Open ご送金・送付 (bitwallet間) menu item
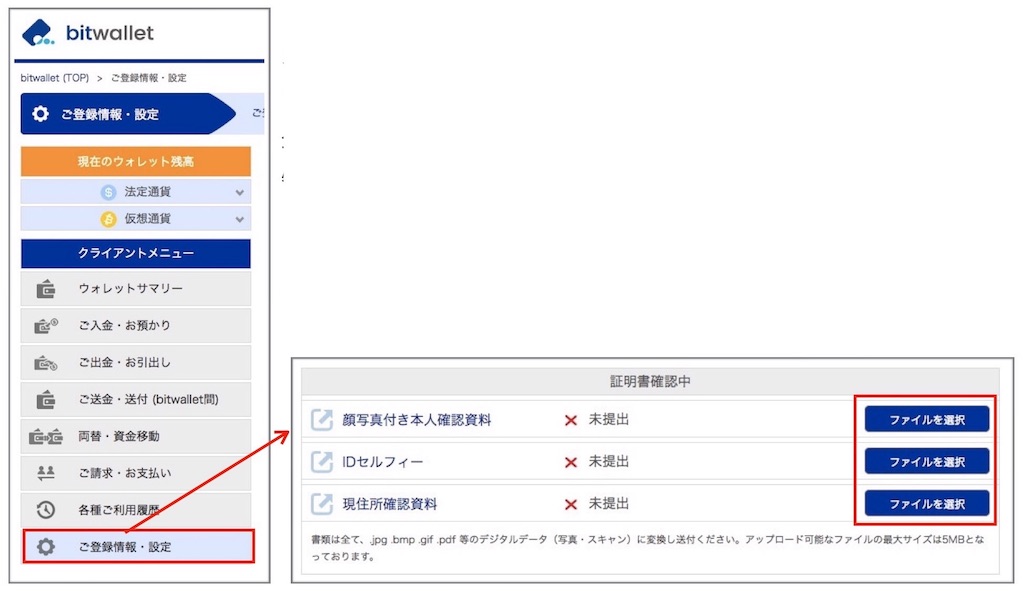 (136, 399)
